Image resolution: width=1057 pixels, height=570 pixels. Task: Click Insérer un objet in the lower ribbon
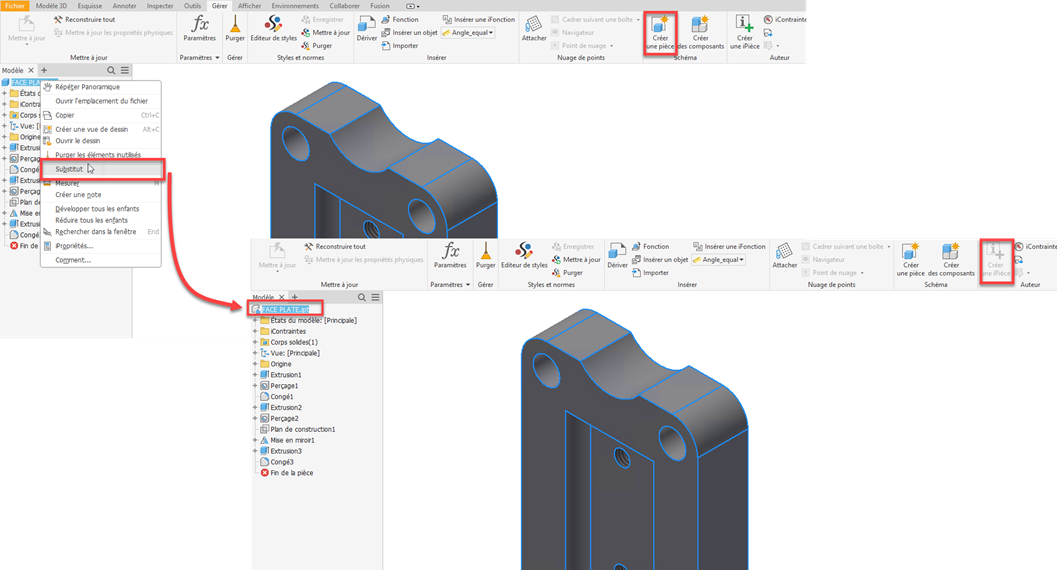click(660, 259)
